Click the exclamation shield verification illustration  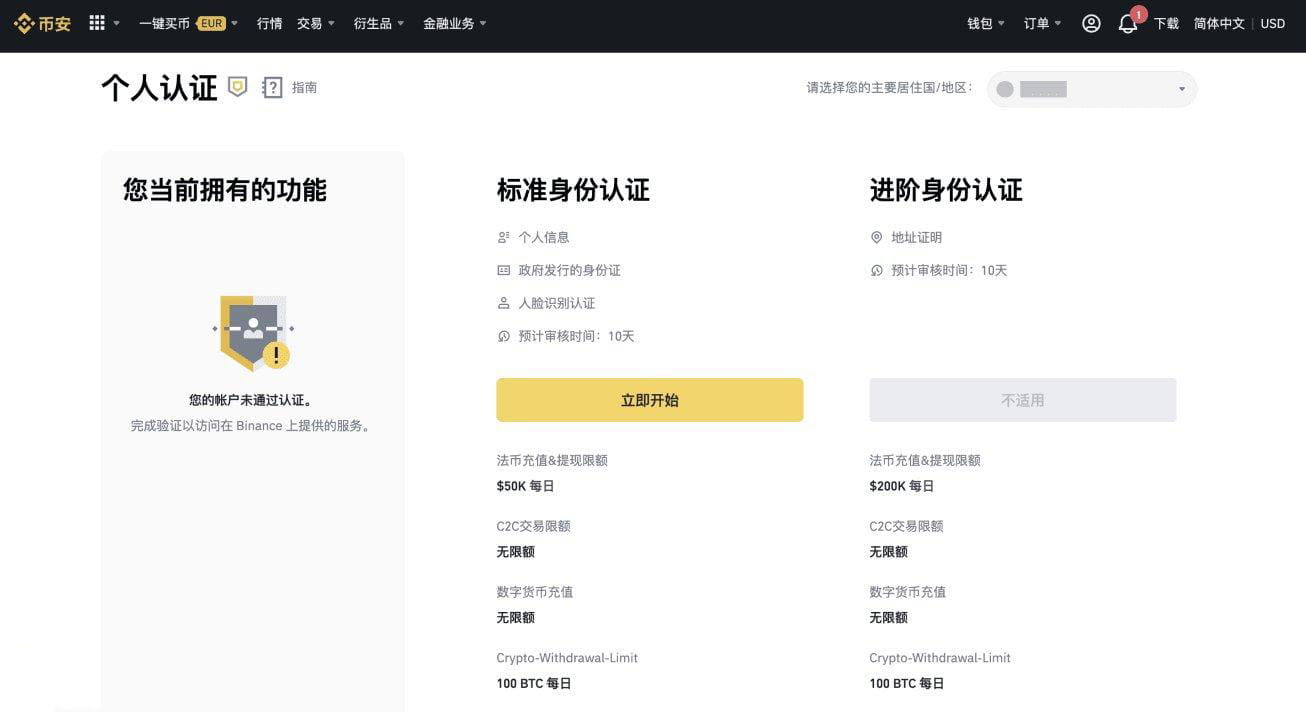click(x=251, y=332)
